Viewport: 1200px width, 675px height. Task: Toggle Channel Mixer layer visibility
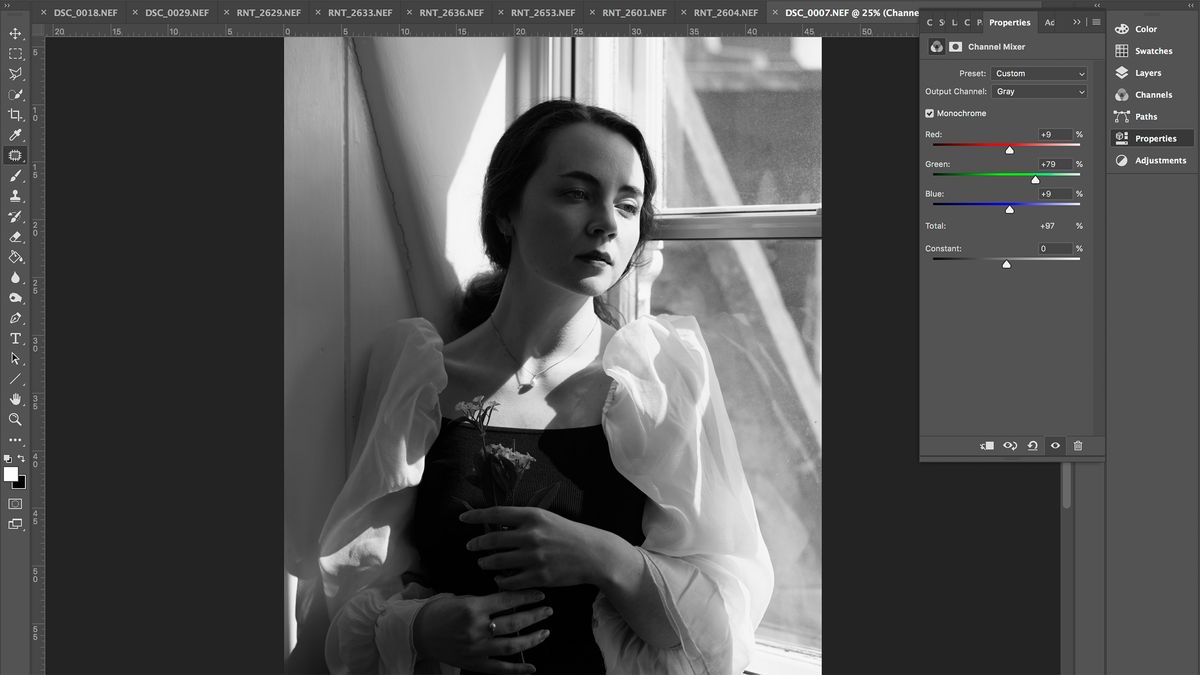click(x=1055, y=445)
